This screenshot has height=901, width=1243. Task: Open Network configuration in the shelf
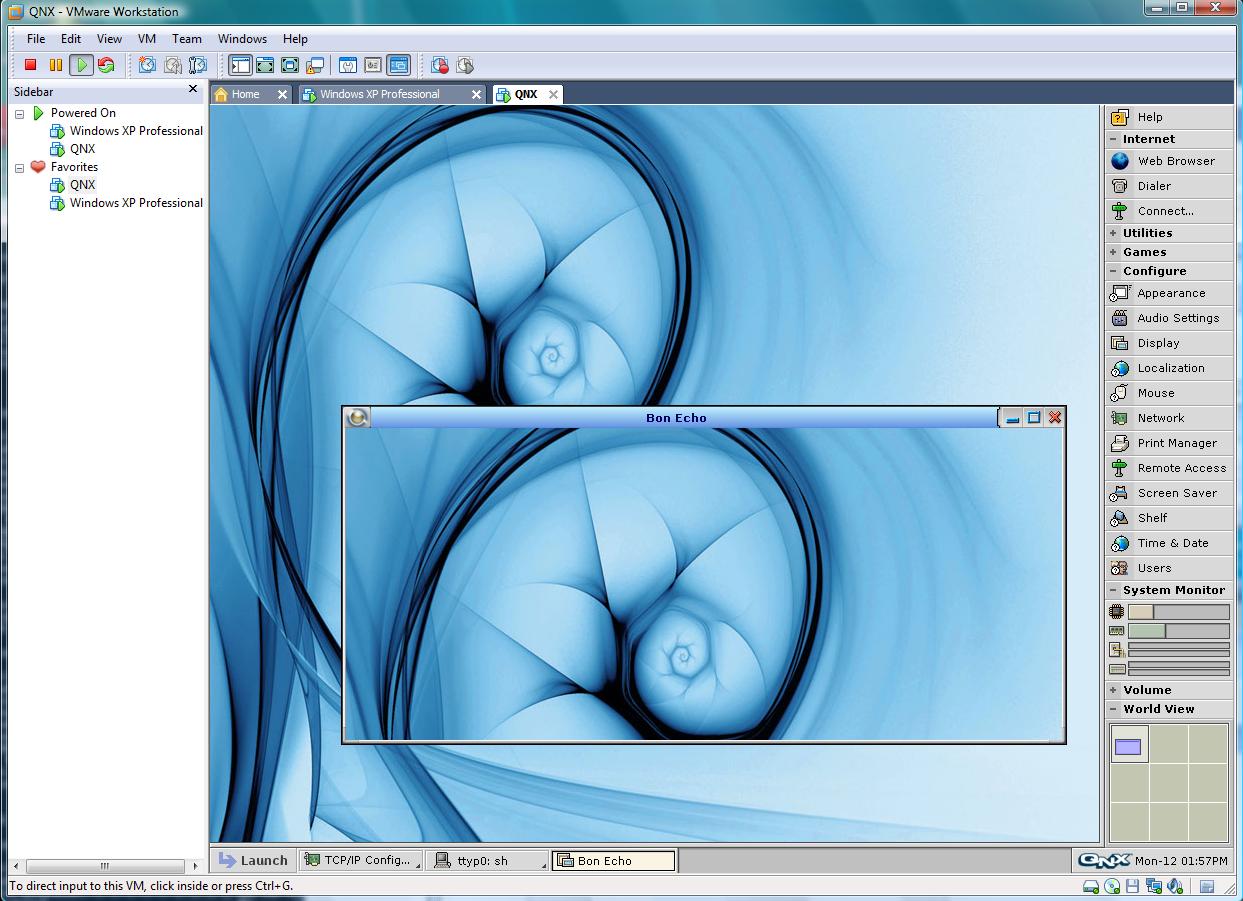pyautogui.click(x=1160, y=418)
